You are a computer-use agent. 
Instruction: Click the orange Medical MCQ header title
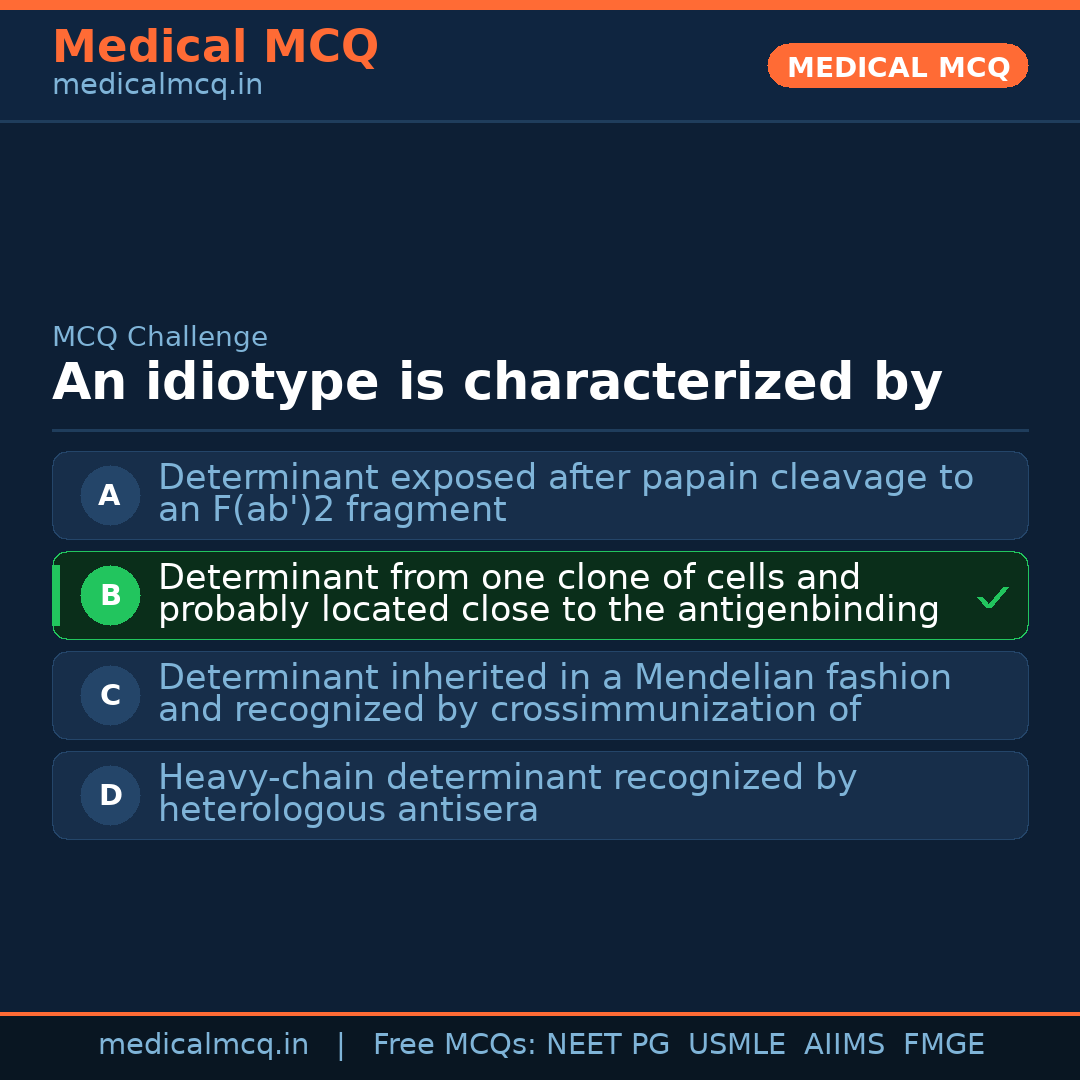[x=215, y=47]
